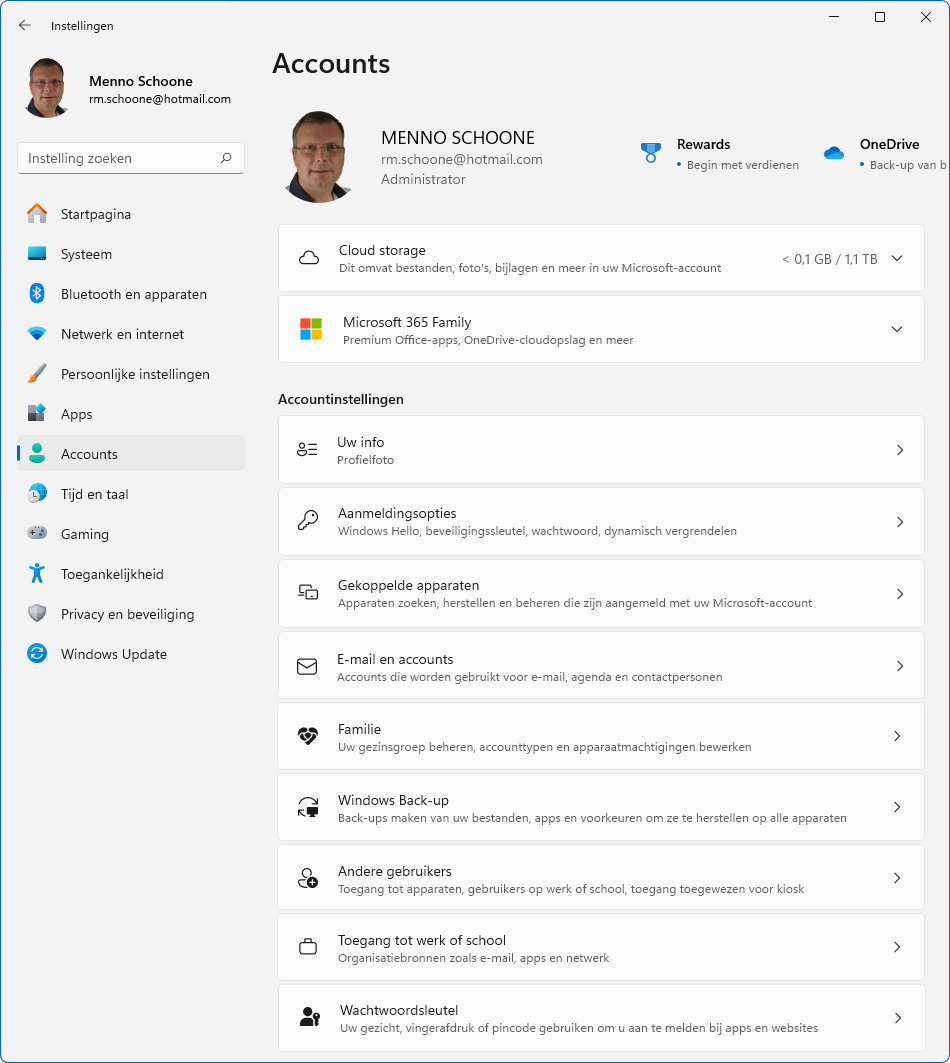Click the Uw info profile icon
950x1063 pixels.
click(307, 449)
